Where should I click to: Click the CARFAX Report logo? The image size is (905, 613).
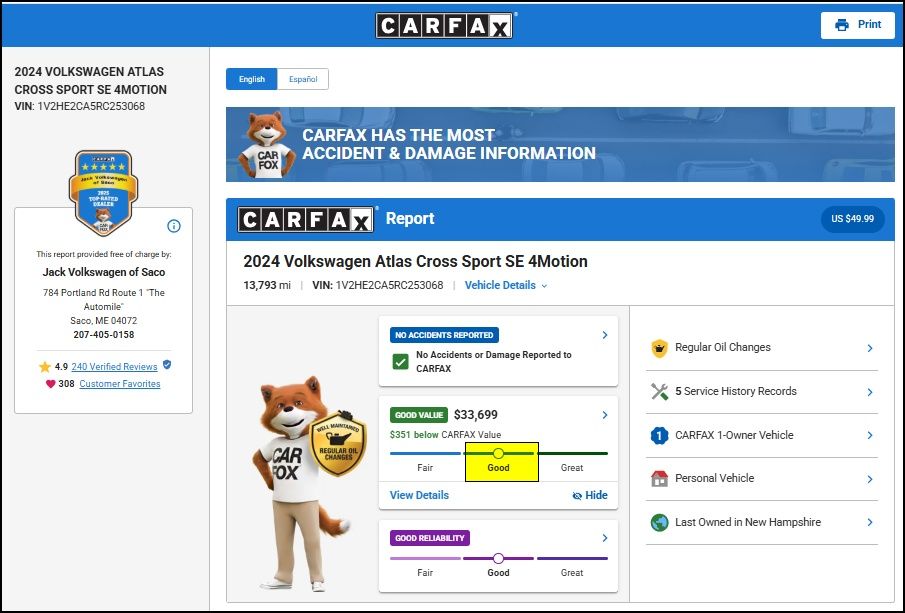coord(305,219)
